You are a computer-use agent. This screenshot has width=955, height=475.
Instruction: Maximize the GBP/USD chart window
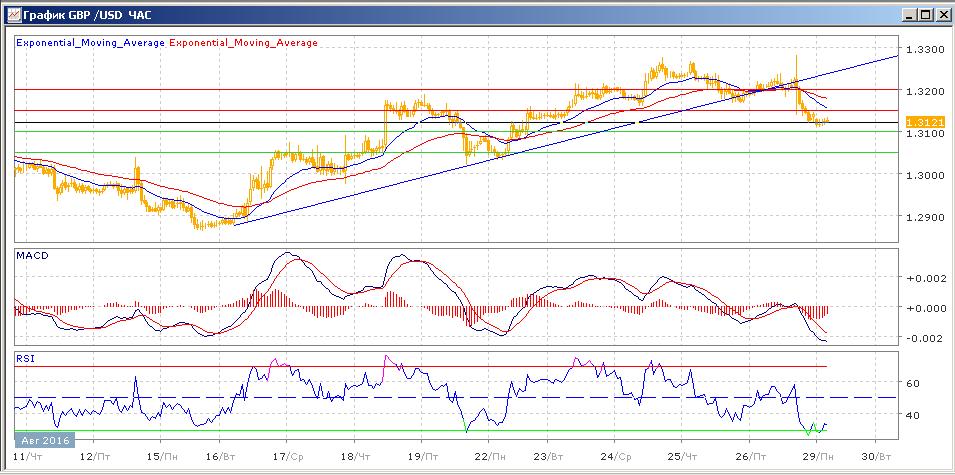[x=924, y=14]
